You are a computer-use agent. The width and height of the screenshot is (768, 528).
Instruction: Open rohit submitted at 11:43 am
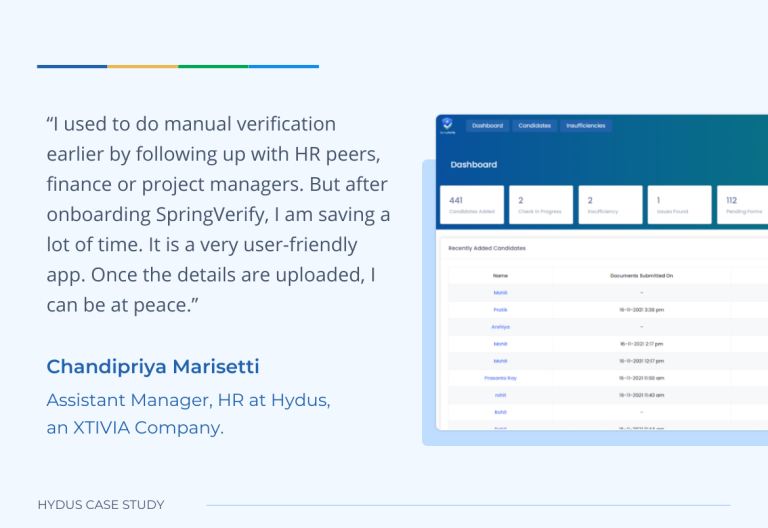[x=500, y=395]
